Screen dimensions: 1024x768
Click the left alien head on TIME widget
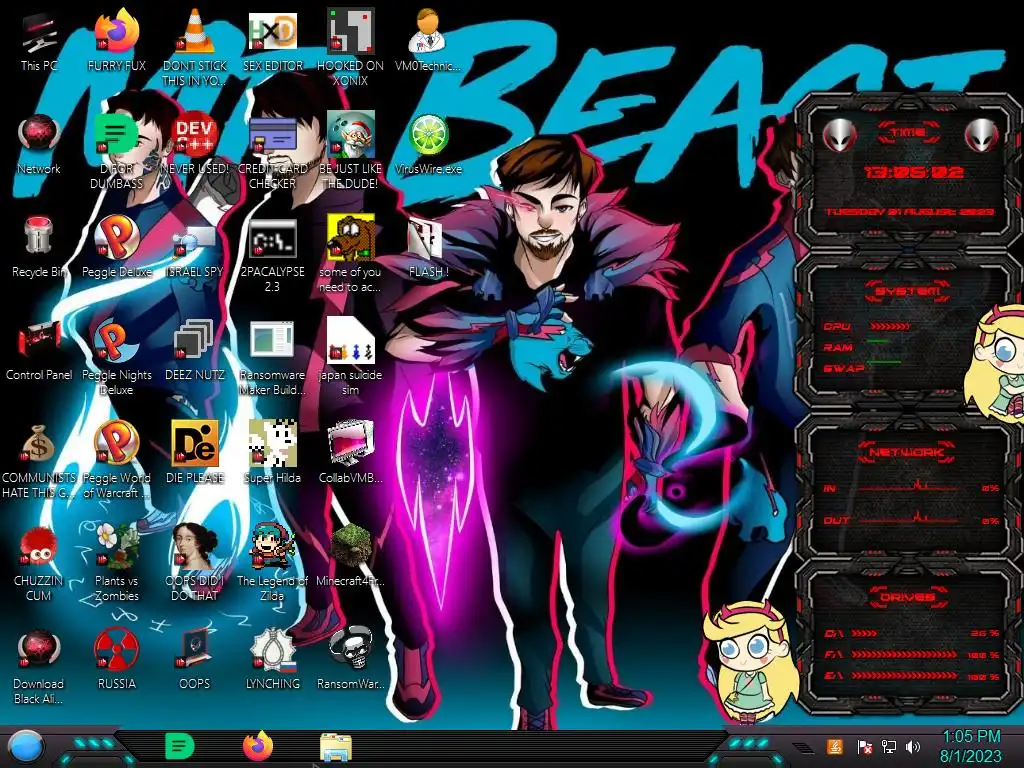point(839,135)
